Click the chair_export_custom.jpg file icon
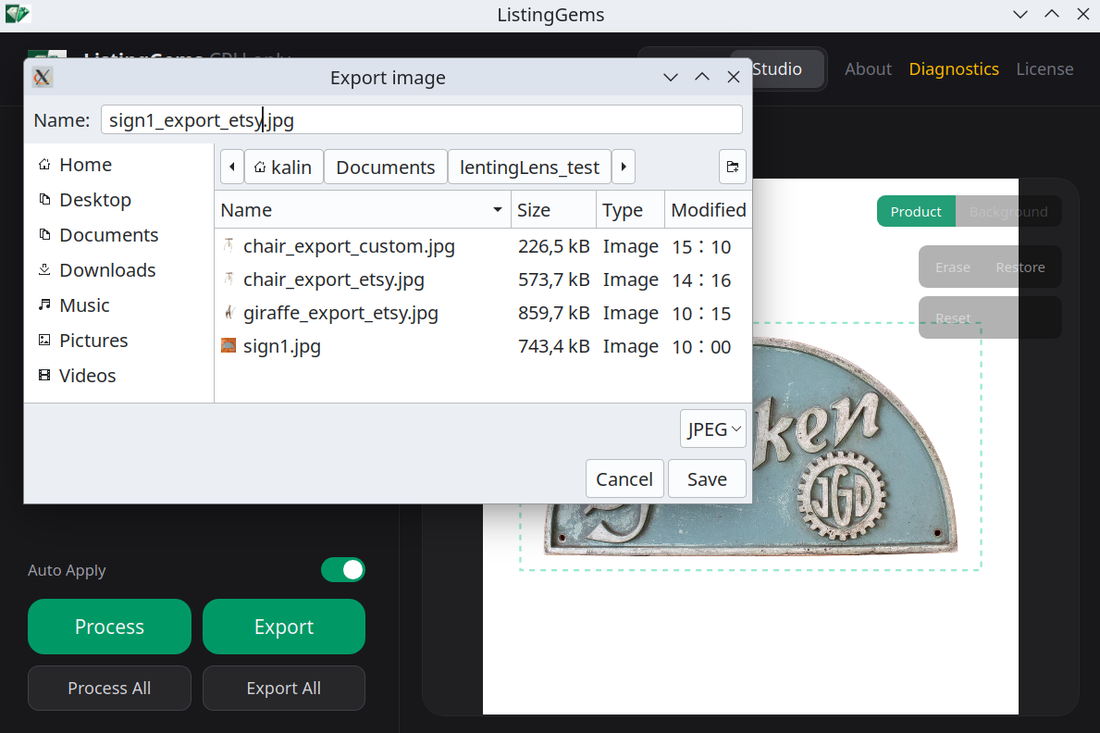Image resolution: width=1100 pixels, height=733 pixels. [229, 246]
